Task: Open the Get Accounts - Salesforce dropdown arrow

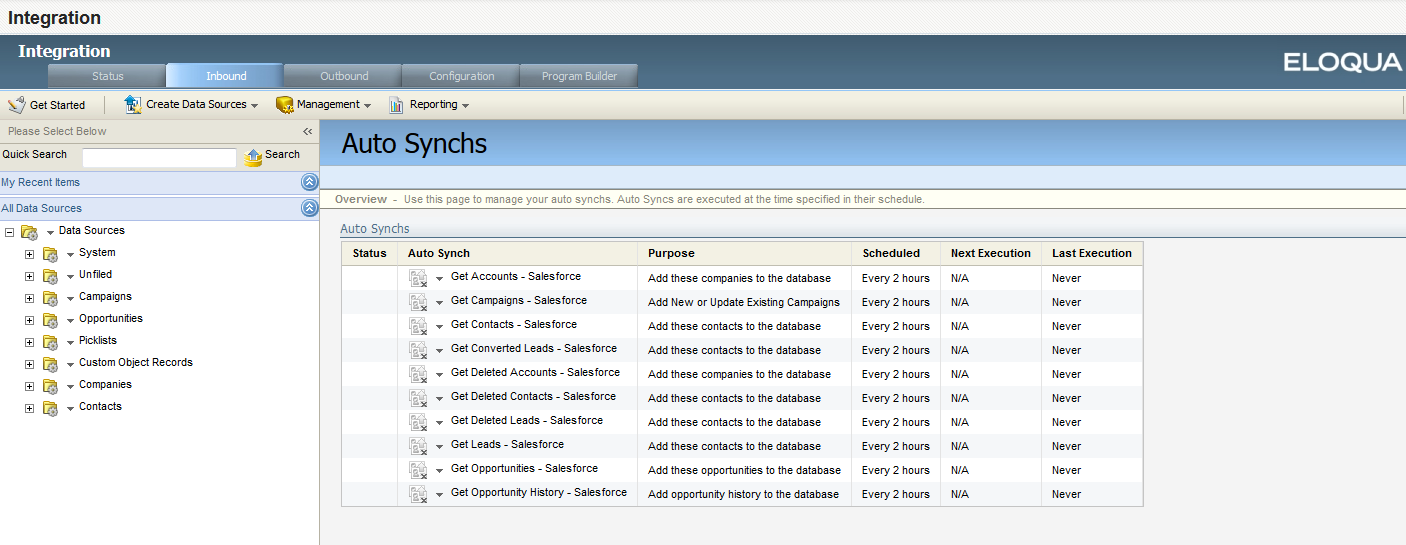Action: click(439, 279)
